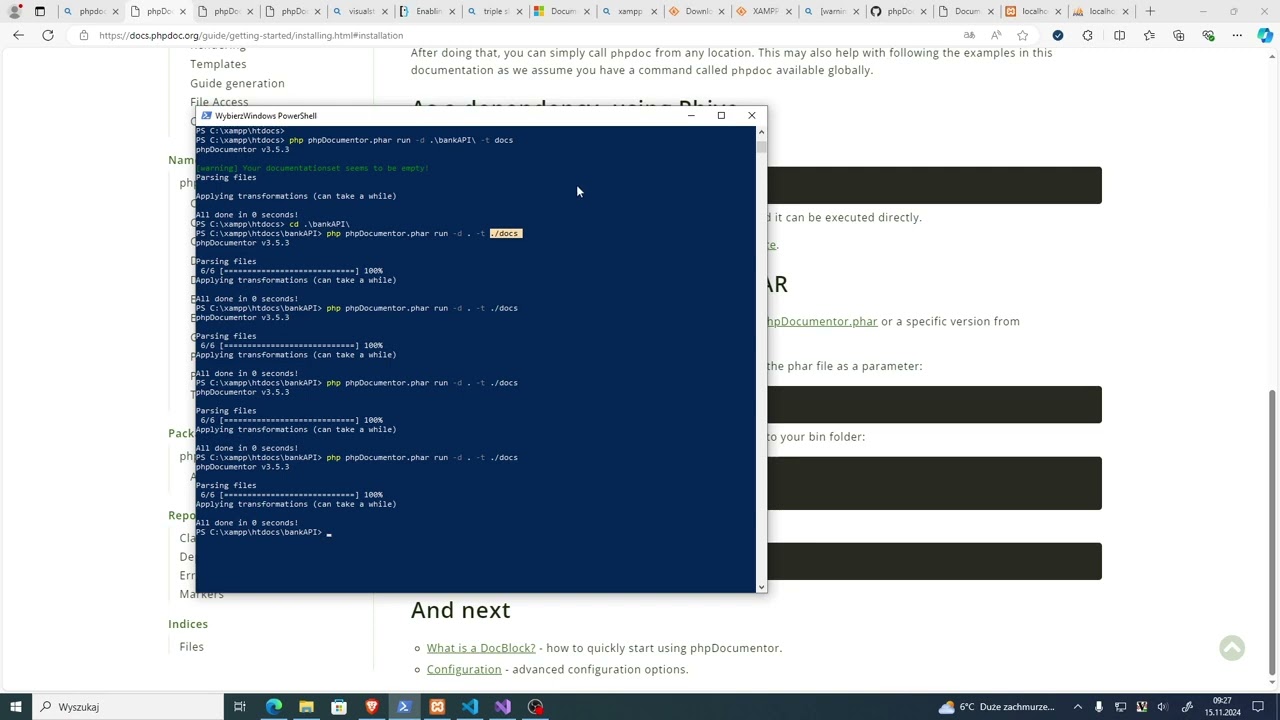The height and width of the screenshot is (720, 1280).
Task: Click the 'And next' heading
Action: (x=460, y=610)
